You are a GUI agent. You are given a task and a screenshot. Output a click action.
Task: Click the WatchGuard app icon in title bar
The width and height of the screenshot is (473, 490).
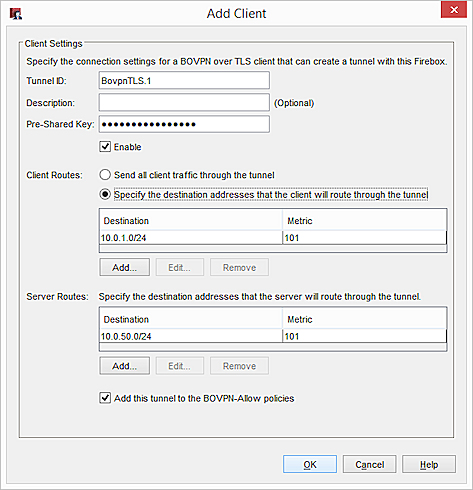coord(16,14)
